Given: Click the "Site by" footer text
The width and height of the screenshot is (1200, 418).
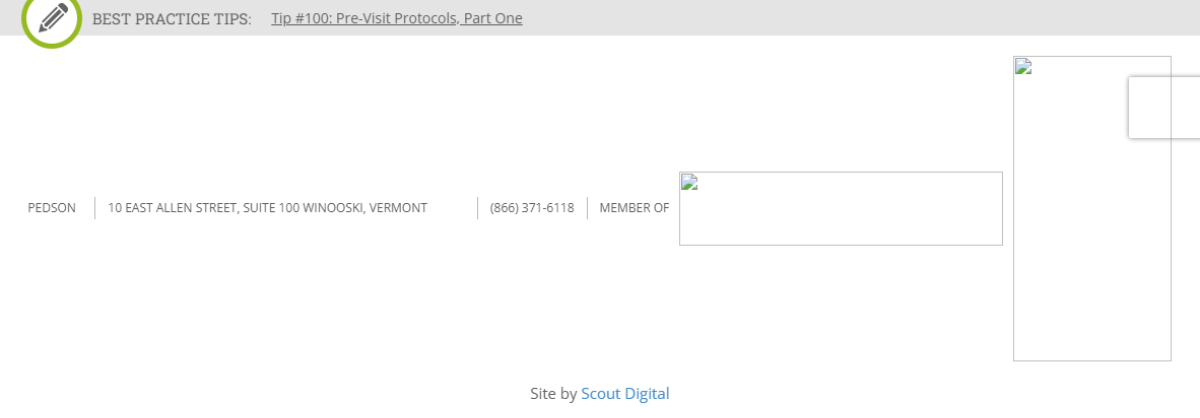Looking at the screenshot, I should [x=553, y=394].
